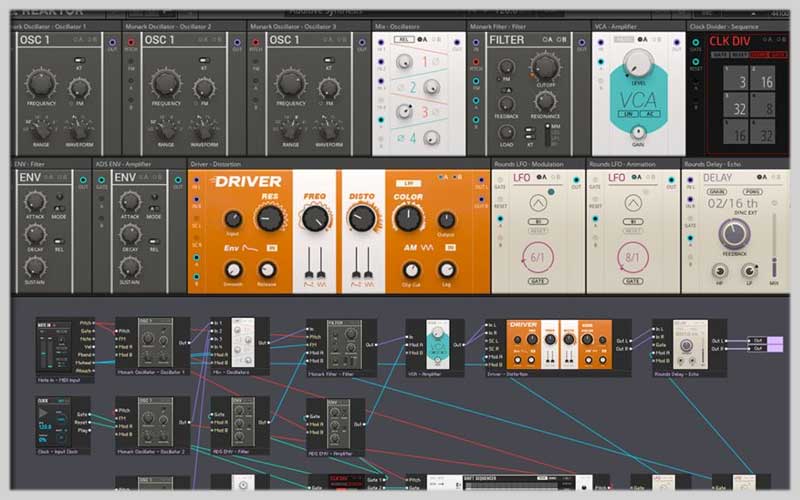Viewport: 800px width, 500px height.
Task: Click the Waveform knob on Oscillator 1
Action: [x=79, y=129]
